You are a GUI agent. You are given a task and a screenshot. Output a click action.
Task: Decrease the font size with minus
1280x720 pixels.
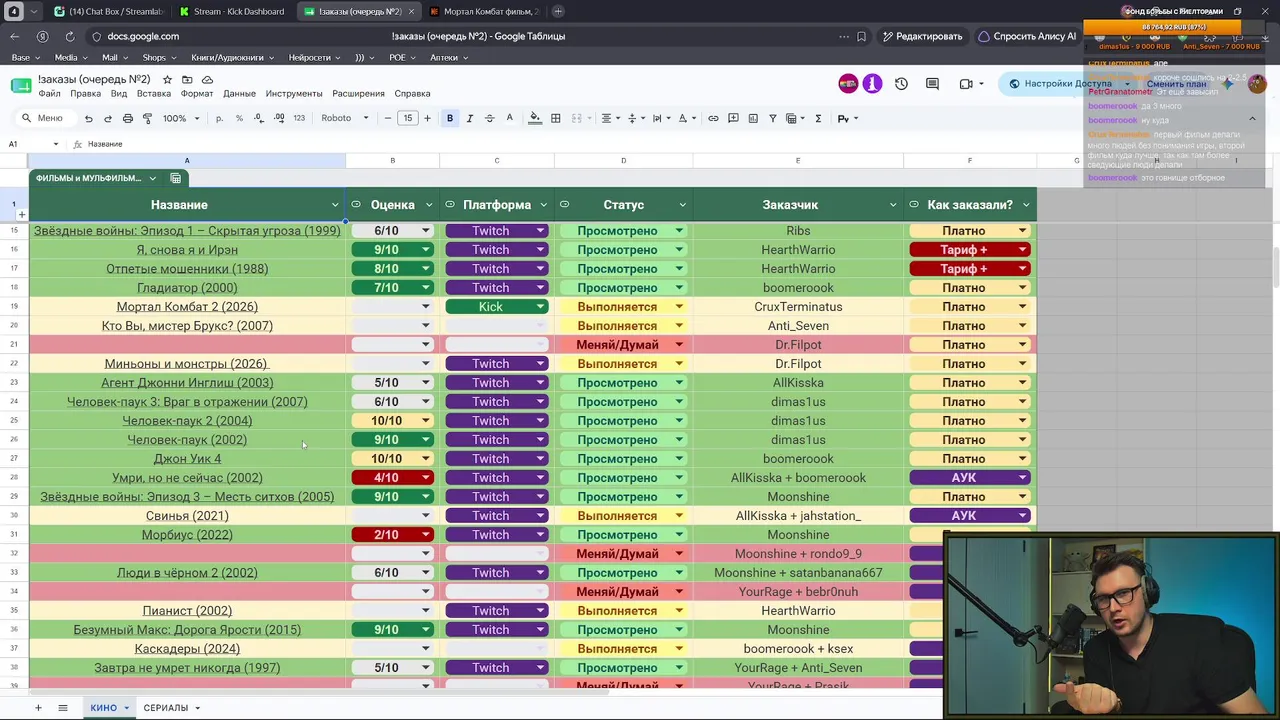tap(388, 118)
